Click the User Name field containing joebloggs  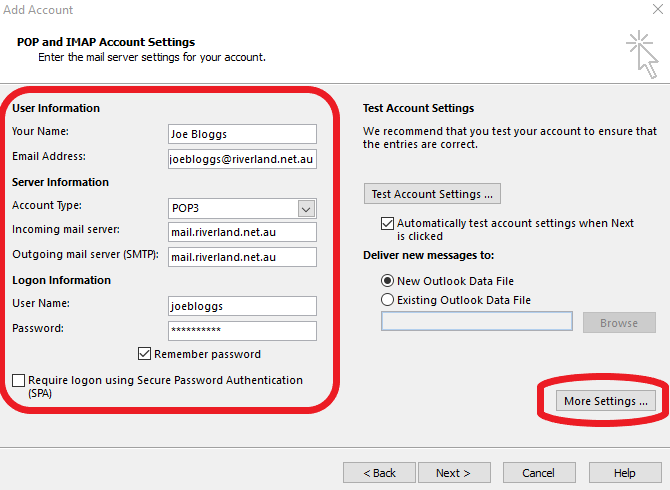[x=242, y=306]
